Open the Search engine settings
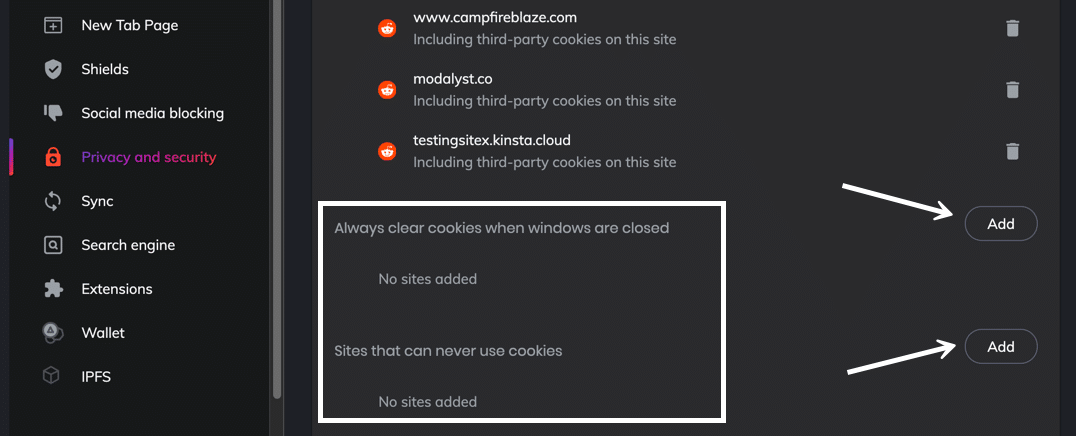 pyautogui.click(x=127, y=245)
